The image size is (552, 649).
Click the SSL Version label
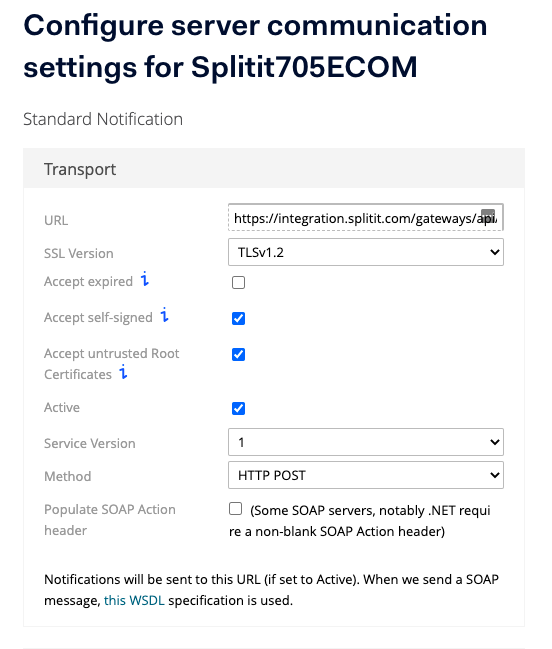(x=79, y=253)
